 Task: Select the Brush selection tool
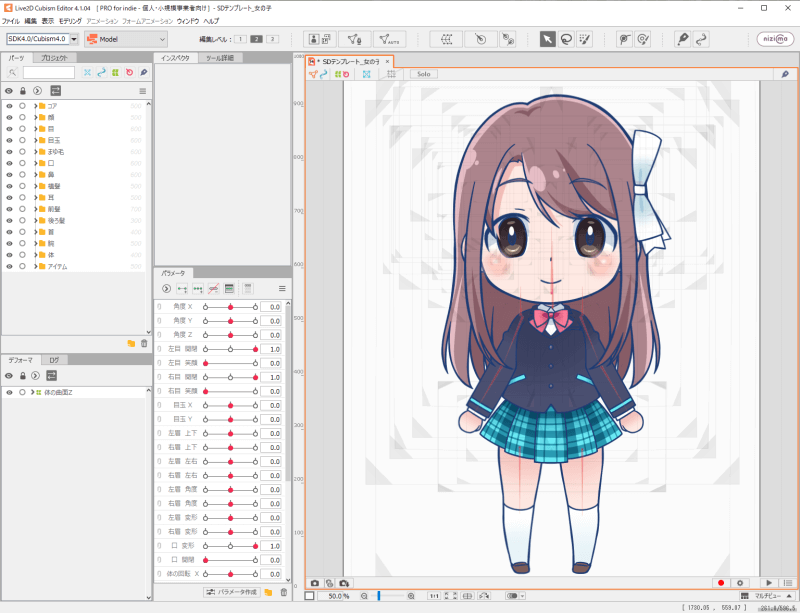click(584, 39)
